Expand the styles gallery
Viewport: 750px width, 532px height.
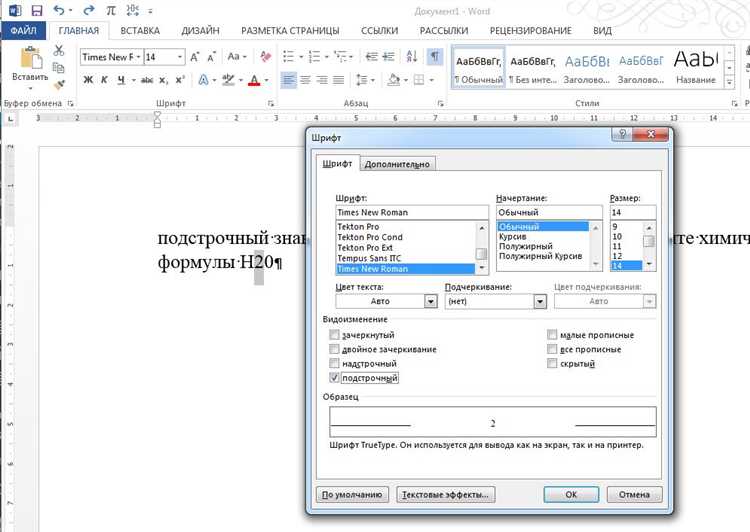[729, 82]
